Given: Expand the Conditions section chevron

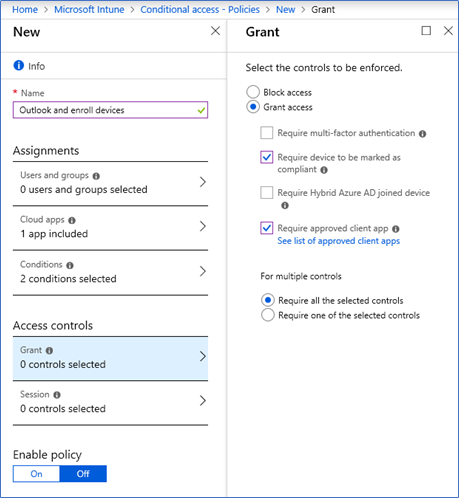Looking at the screenshot, I should [203, 271].
